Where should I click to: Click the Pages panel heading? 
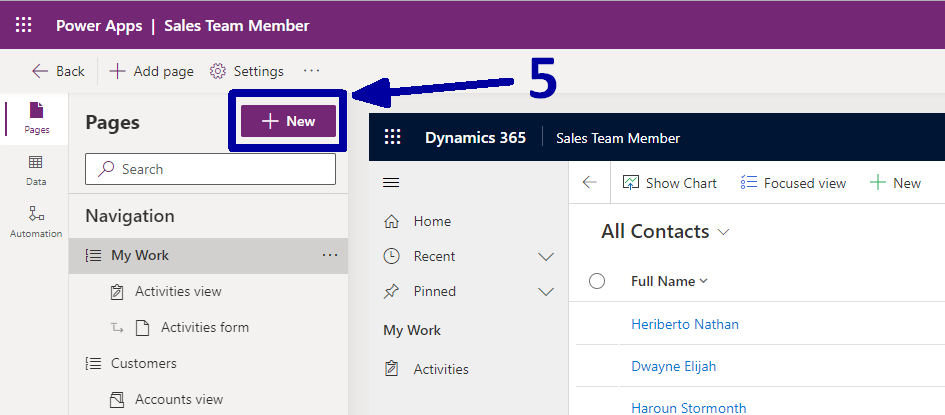[x=112, y=122]
